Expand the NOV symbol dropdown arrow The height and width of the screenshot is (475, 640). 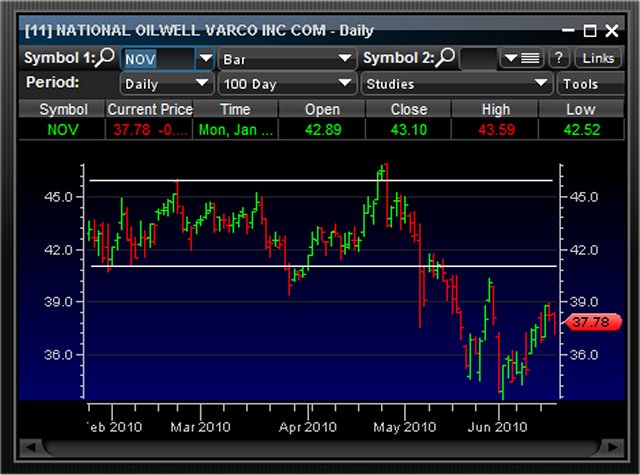(205, 59)
